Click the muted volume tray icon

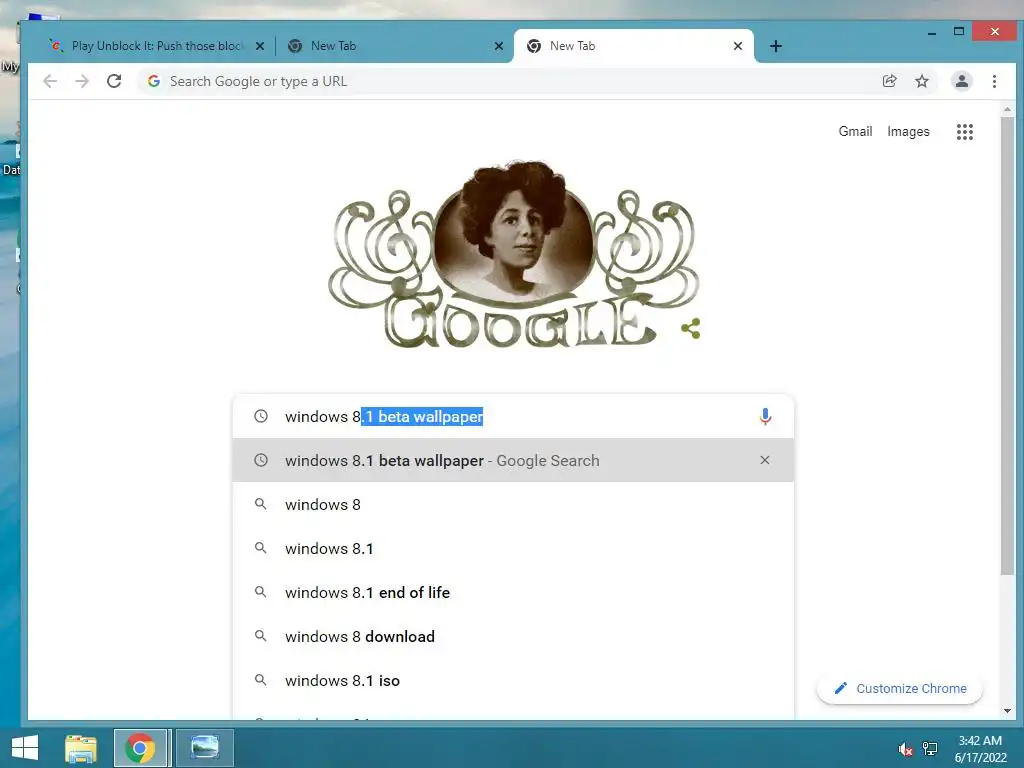[906, 748]
